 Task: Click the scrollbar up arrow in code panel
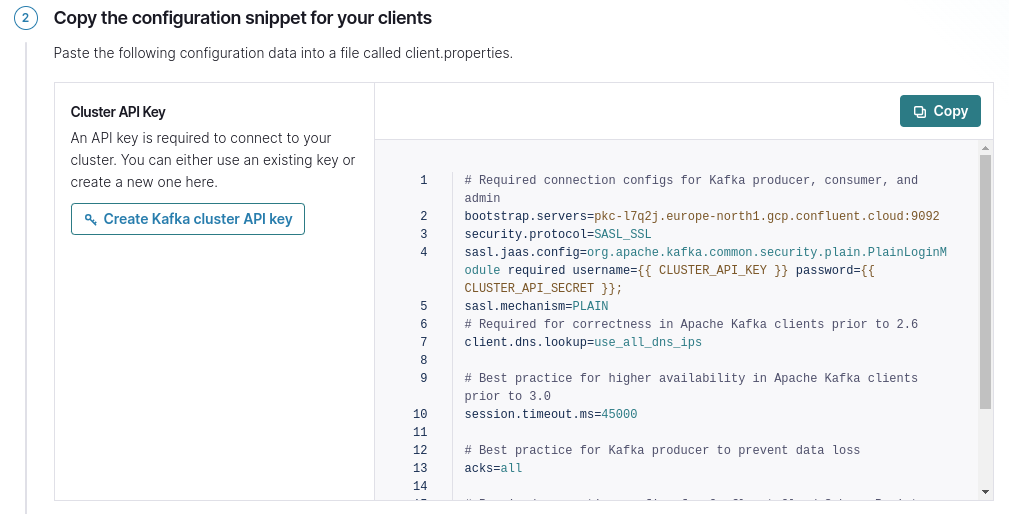click(x=985, y=148)
